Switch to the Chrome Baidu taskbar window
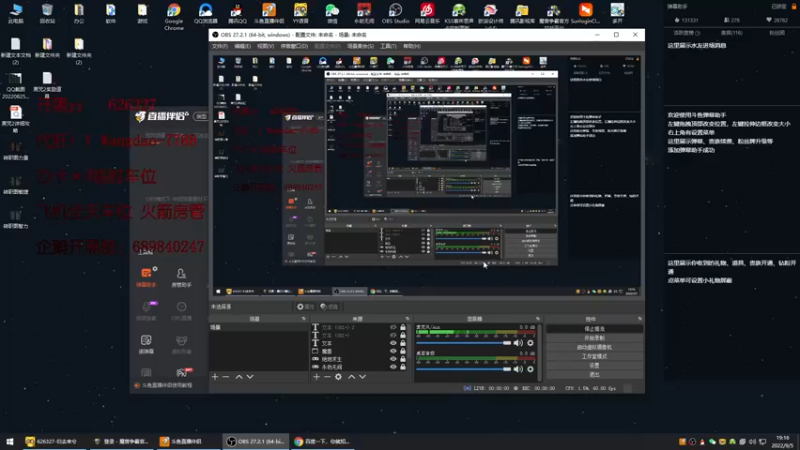The width and height of the screenshot is (800, 450). (322, 442)
